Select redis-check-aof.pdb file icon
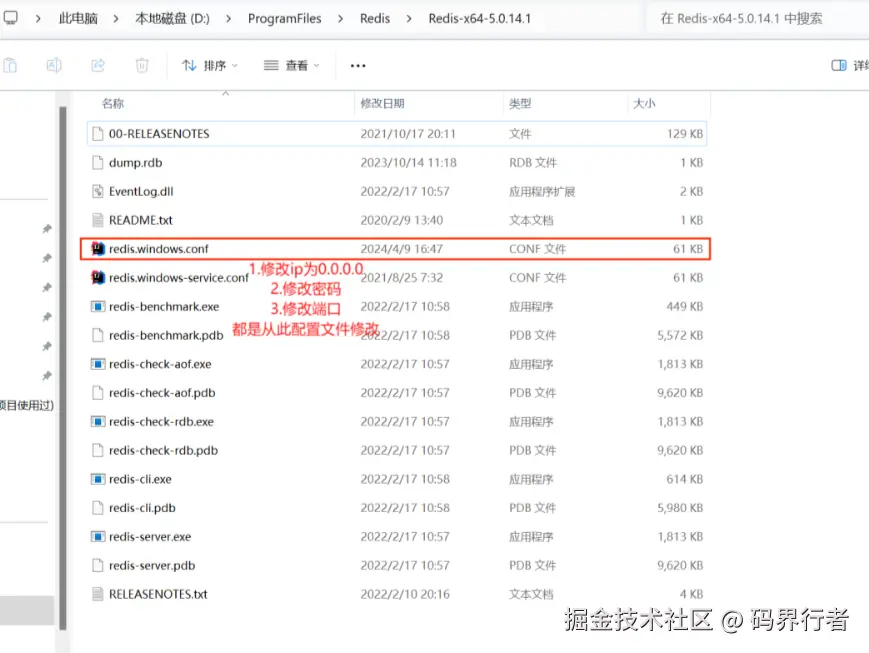Screen dimensions: 869x653 coord(98,392)
